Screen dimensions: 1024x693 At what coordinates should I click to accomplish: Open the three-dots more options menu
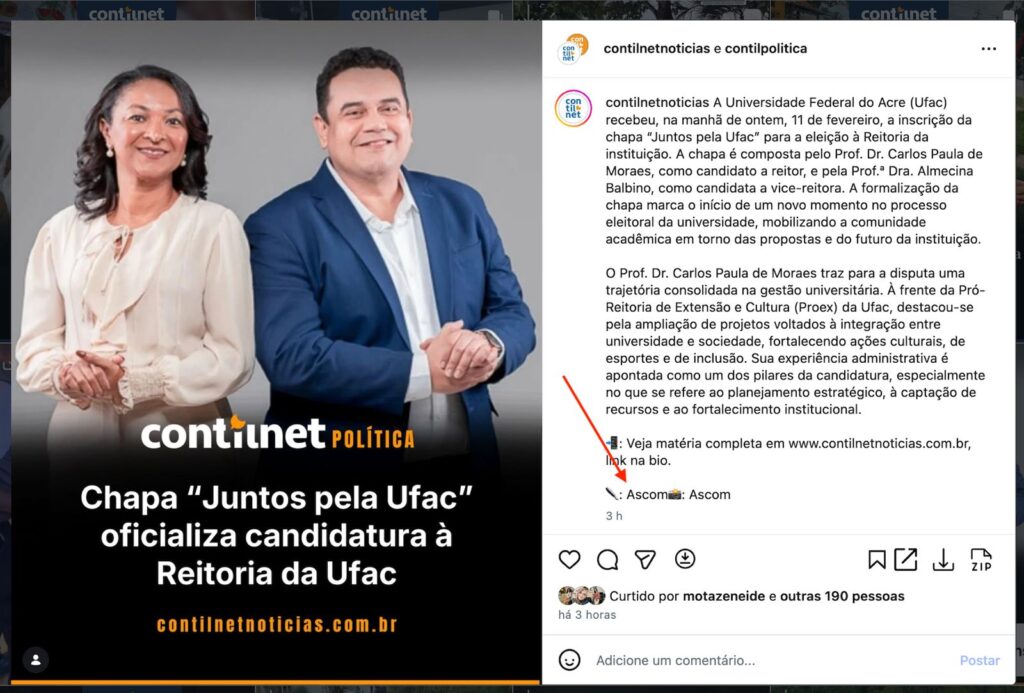[x=989, y=49]
